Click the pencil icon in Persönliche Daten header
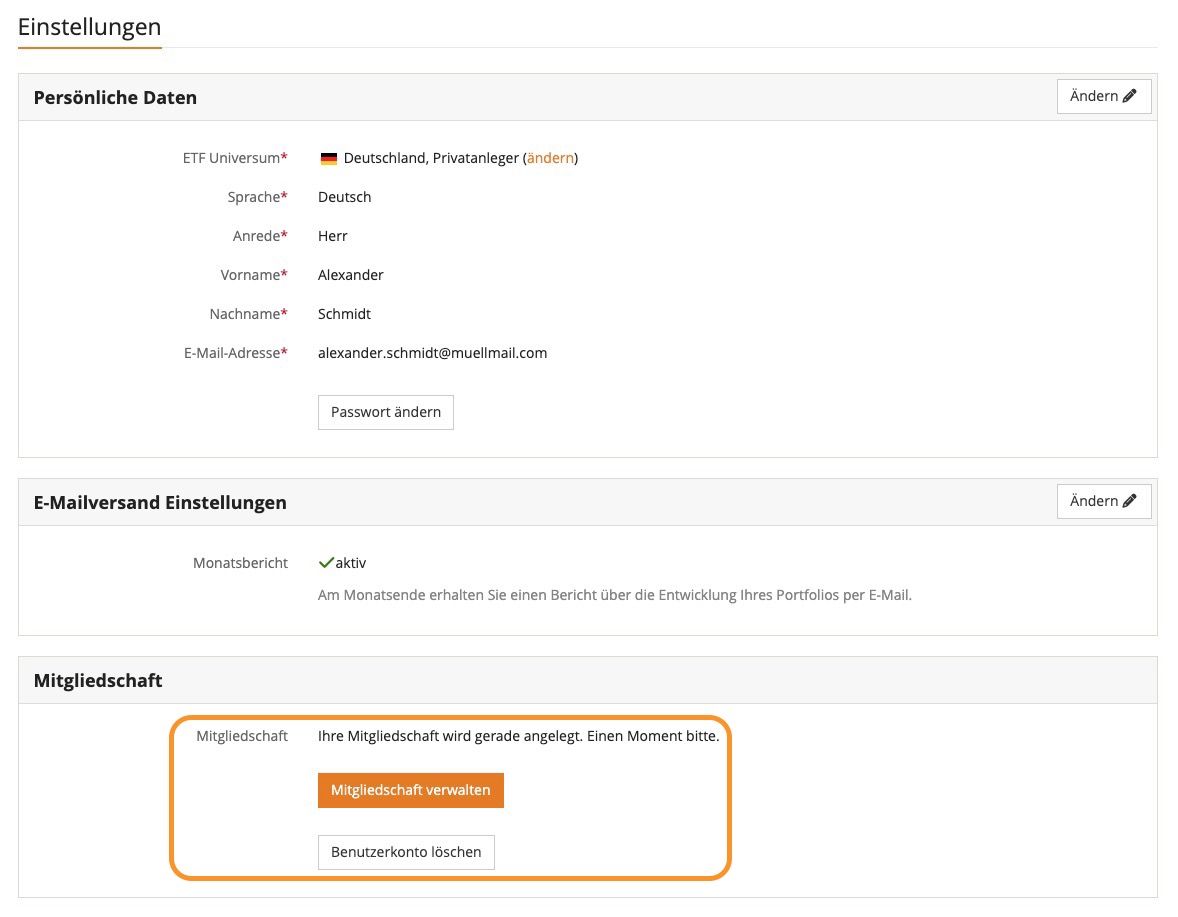This screenshot has height=917, width=1178. click(x=1130, y=97)
